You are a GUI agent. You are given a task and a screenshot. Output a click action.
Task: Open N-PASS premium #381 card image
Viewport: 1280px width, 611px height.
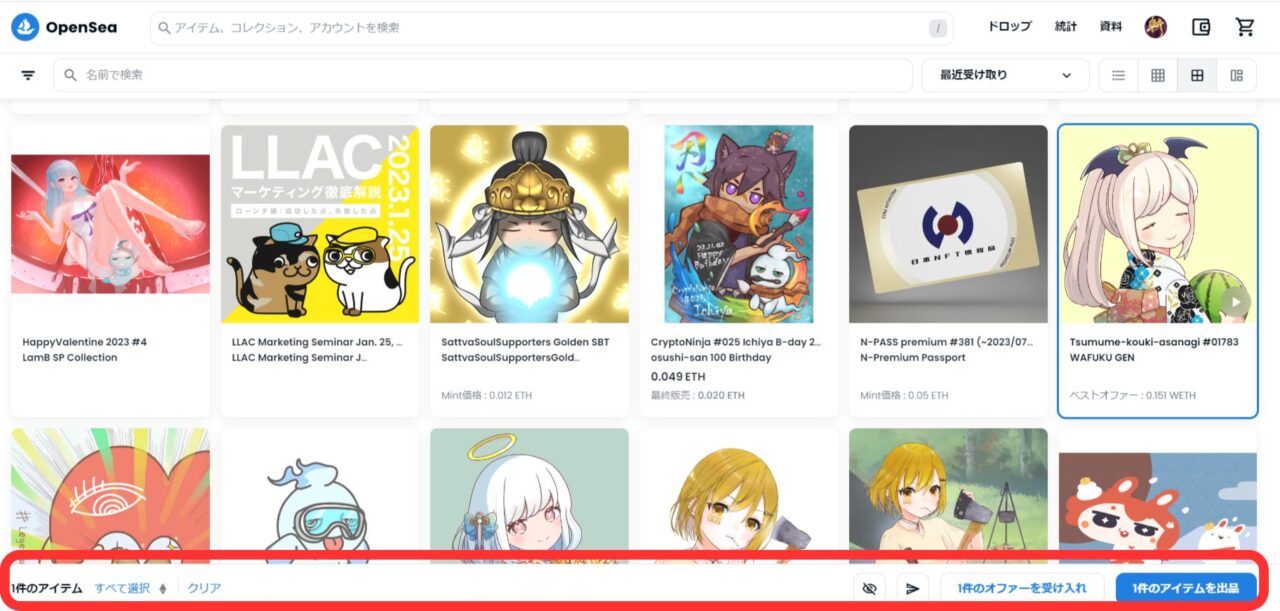tap(948, 224)
